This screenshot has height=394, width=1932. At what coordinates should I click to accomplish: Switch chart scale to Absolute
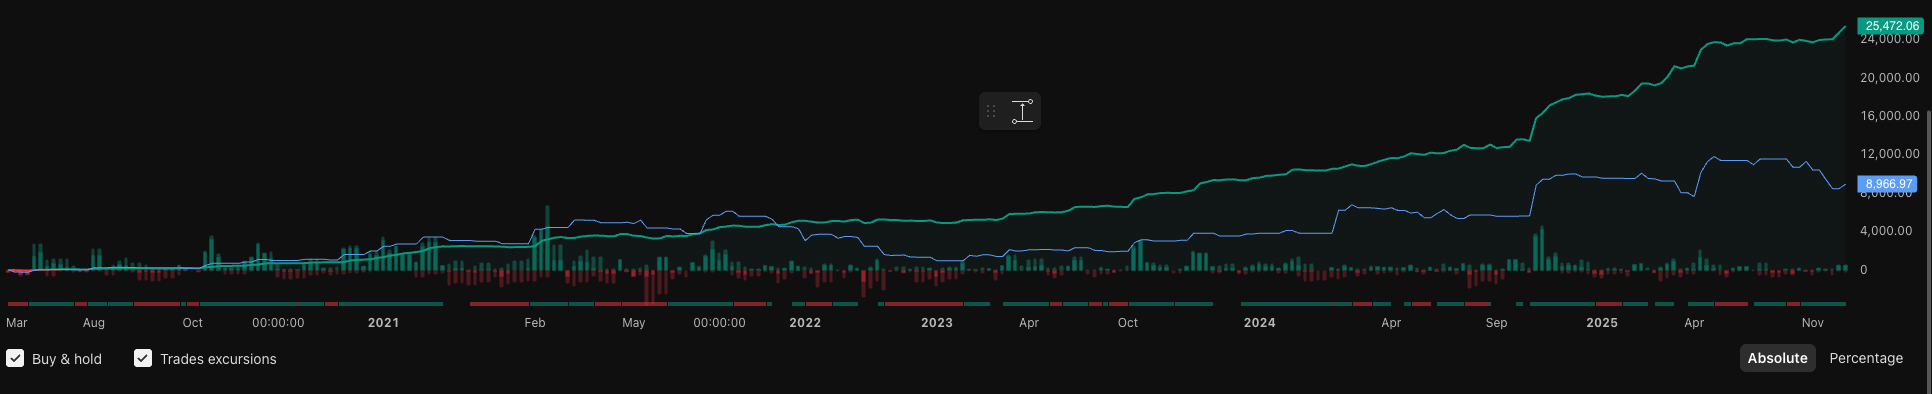[1777, 358]
